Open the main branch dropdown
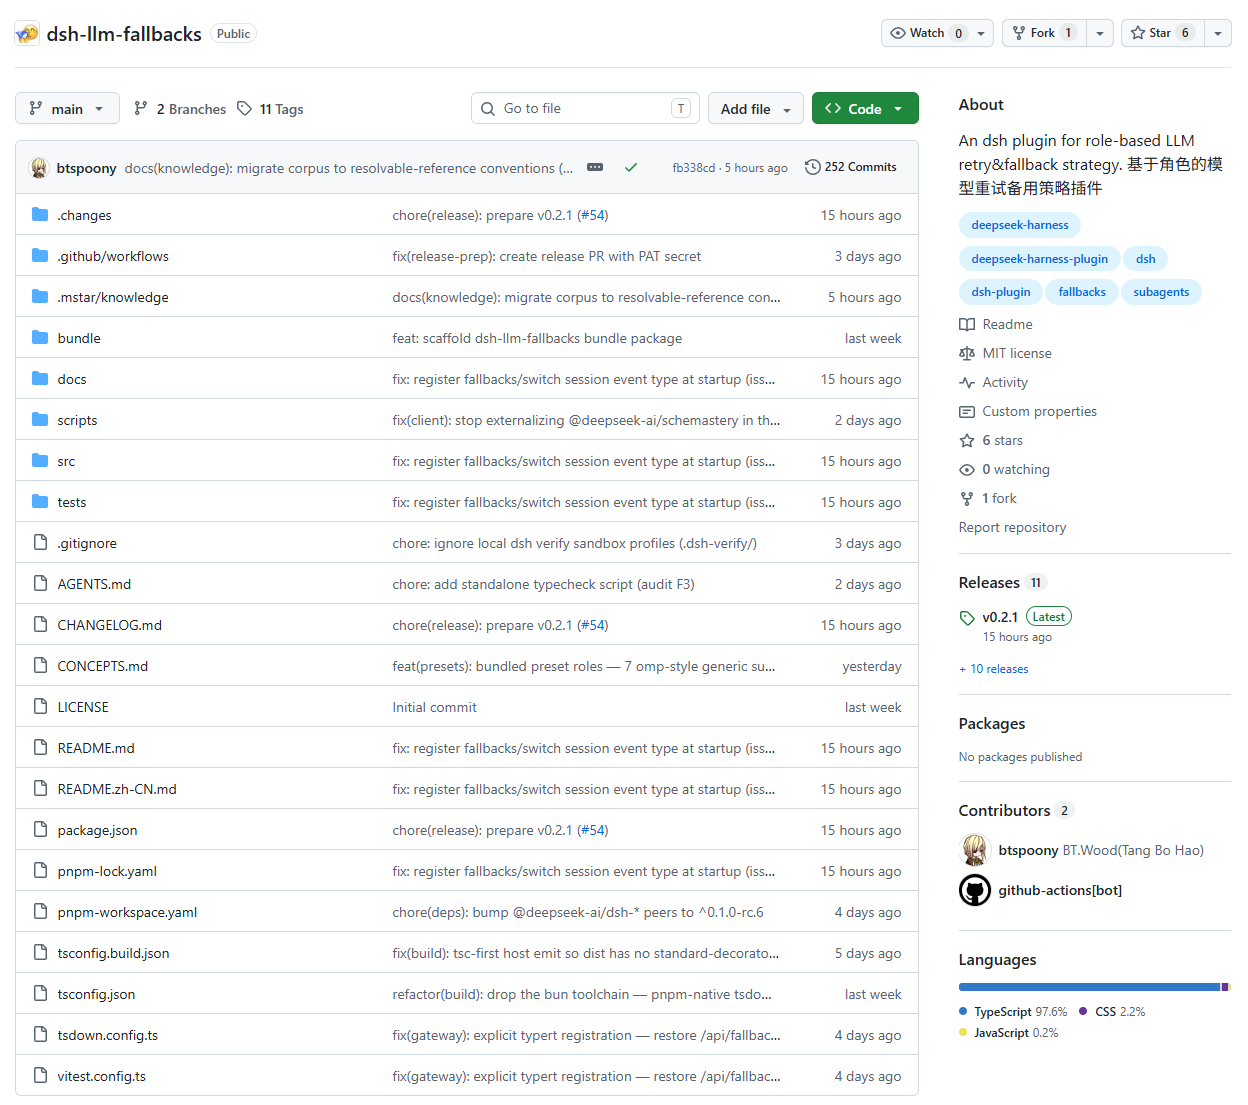1248x1105 pixels. coord(67,108)
